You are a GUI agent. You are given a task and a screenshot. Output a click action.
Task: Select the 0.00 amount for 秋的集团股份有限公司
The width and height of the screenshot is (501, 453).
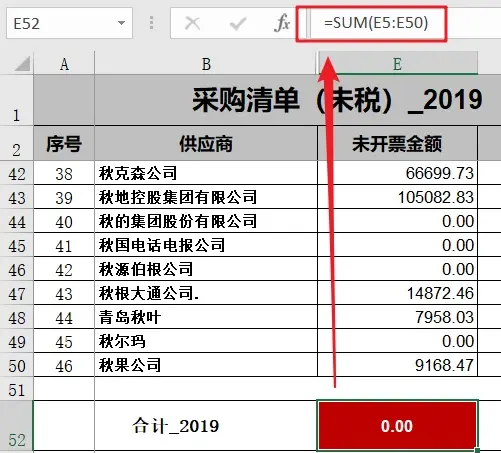(398, 221)
